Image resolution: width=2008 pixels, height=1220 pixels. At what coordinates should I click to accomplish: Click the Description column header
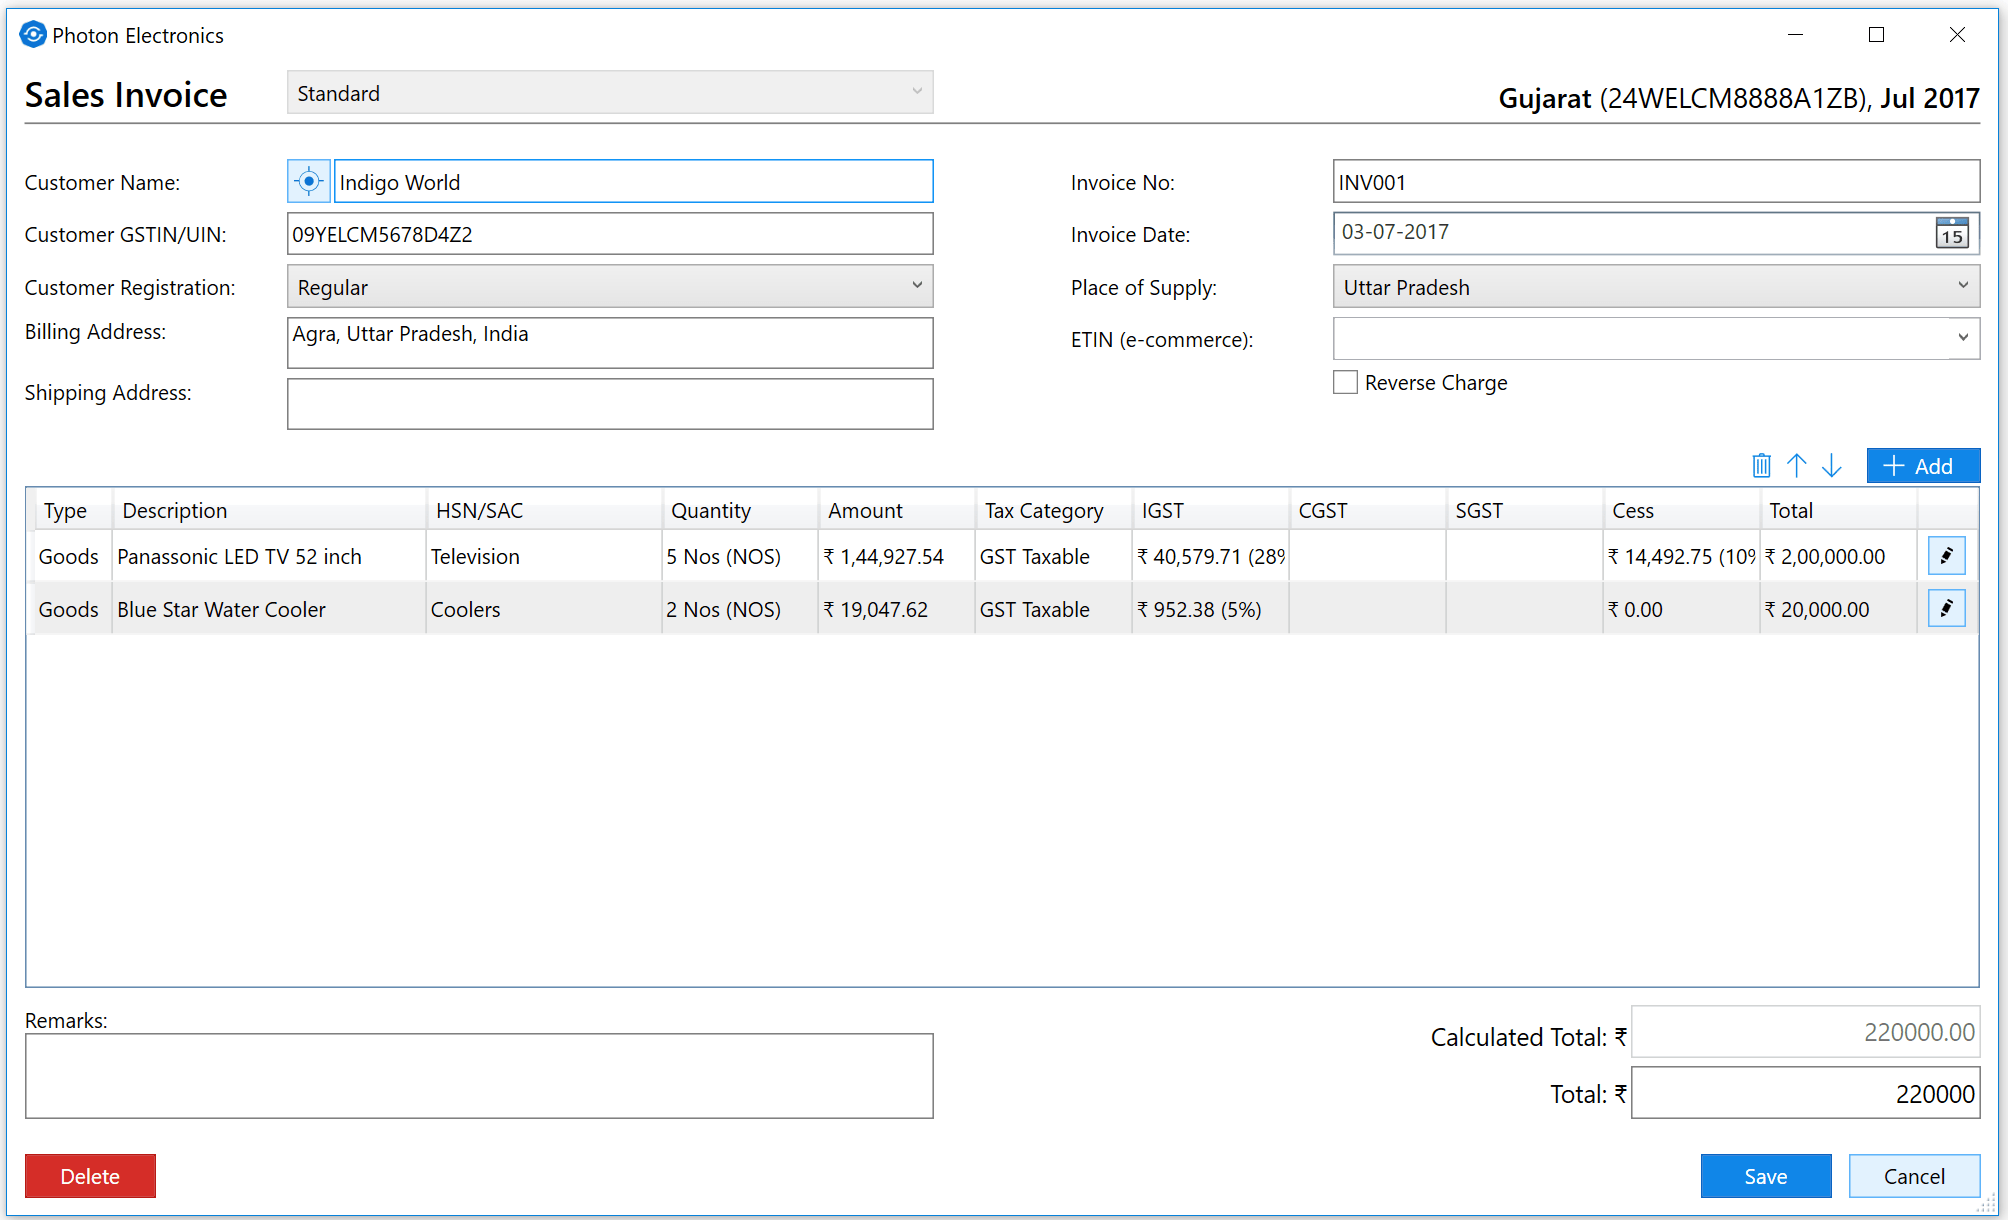[175, 511]
